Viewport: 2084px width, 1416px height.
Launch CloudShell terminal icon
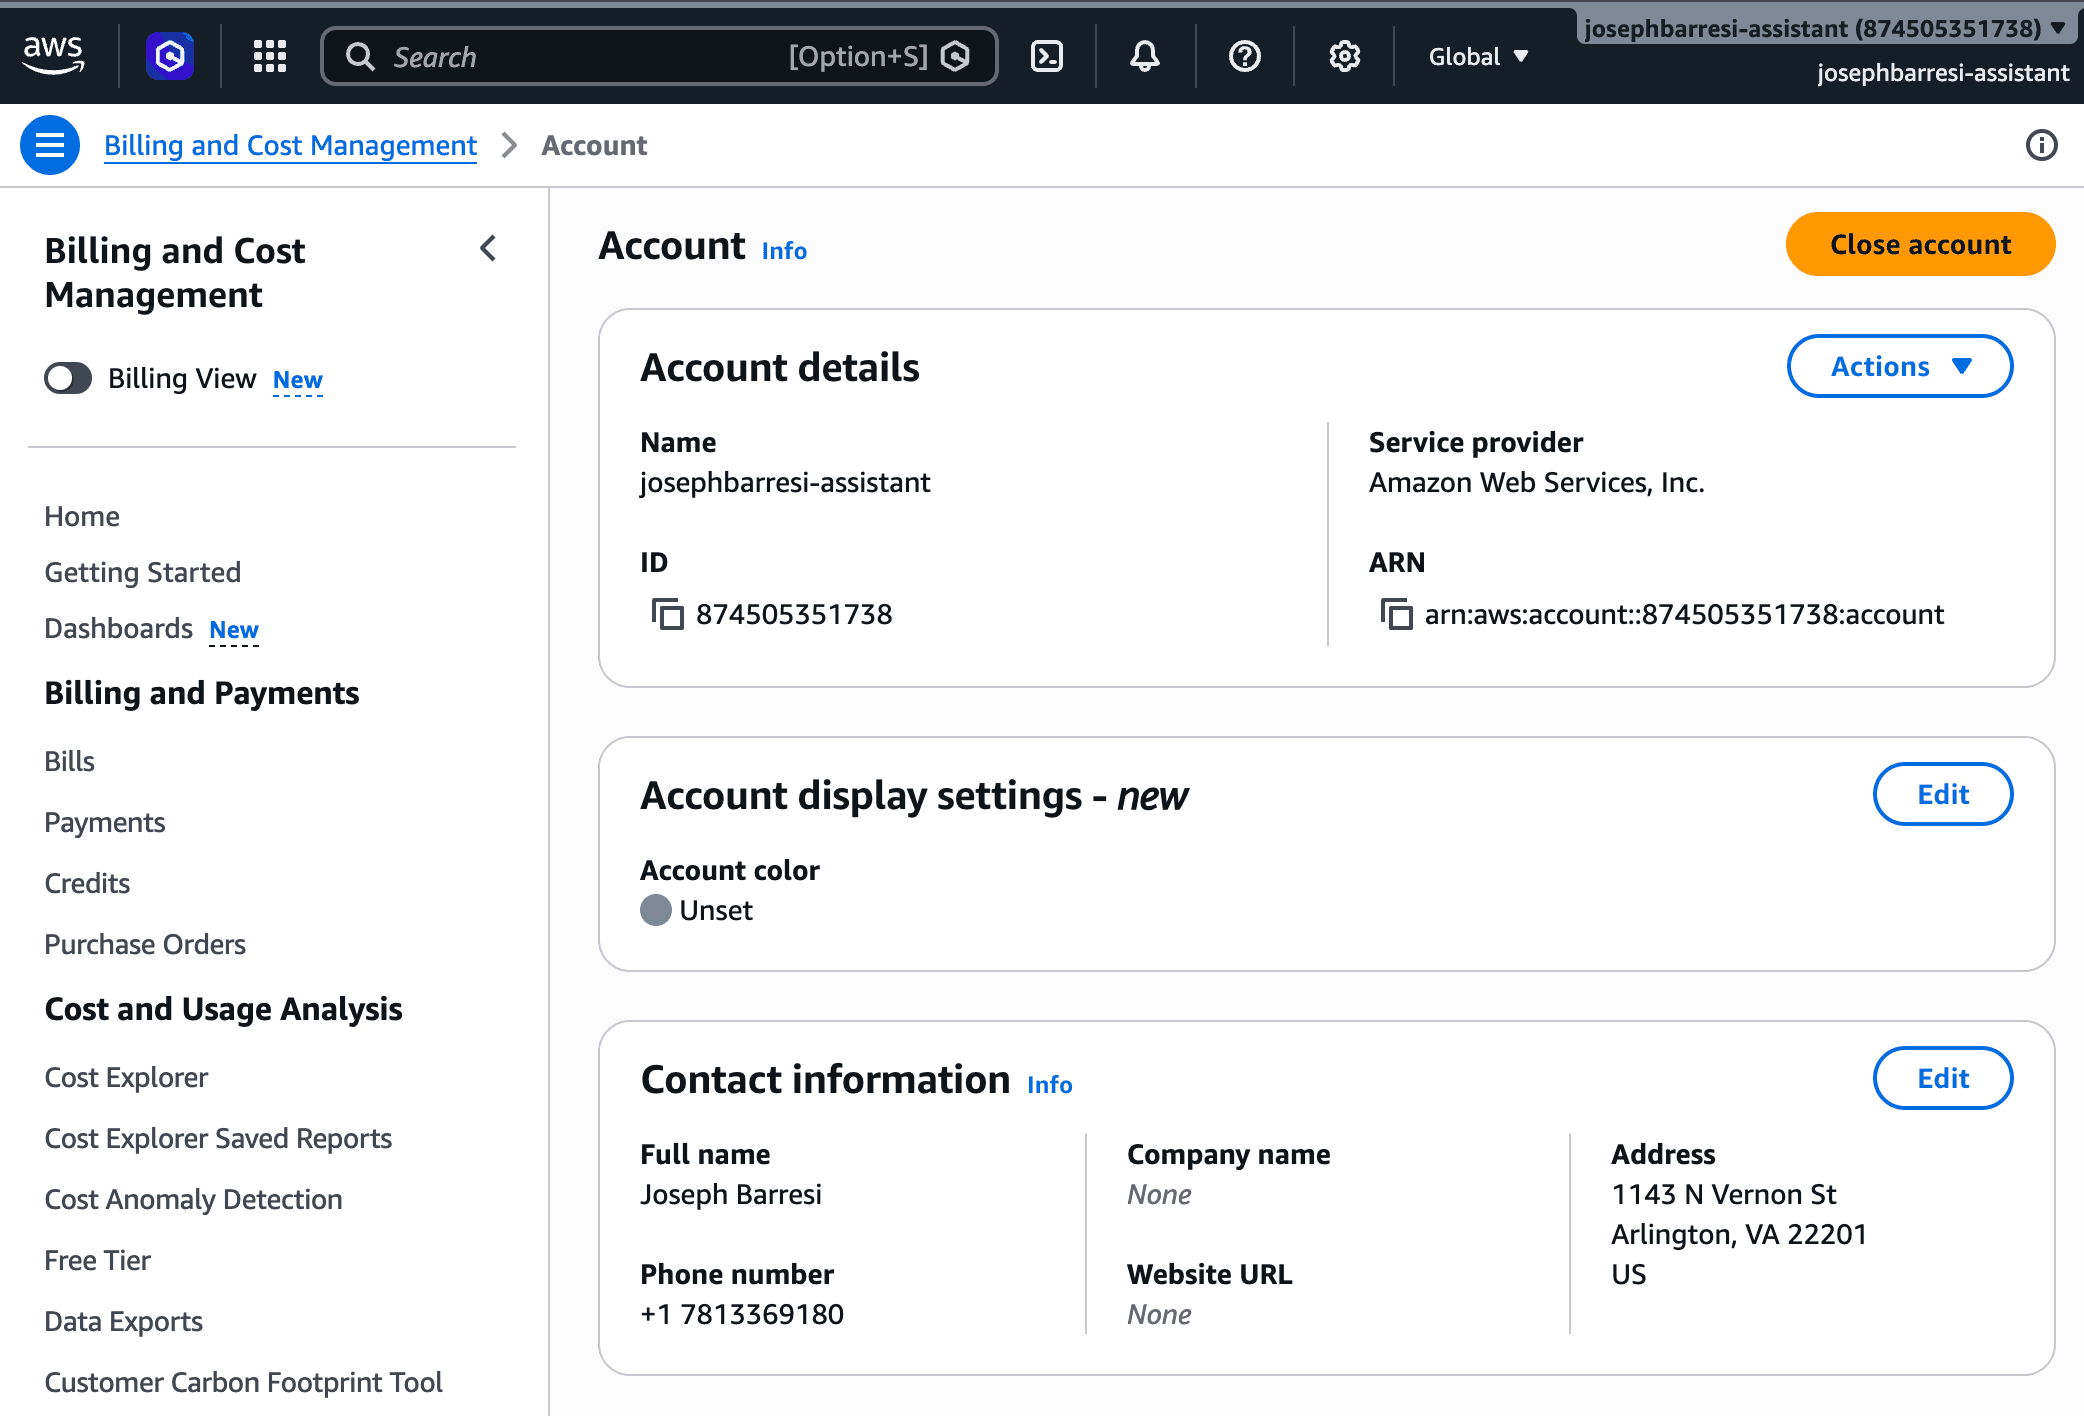point(1047,56)
